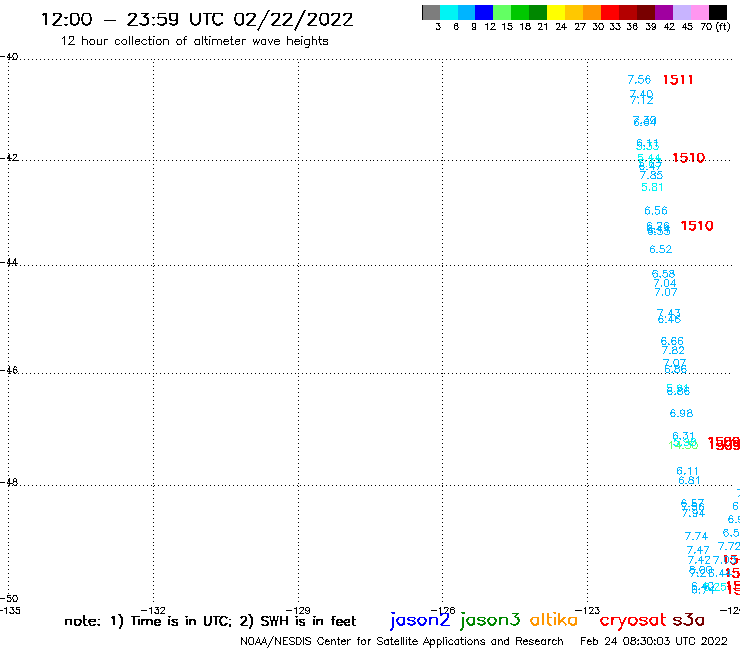The image size is (740, 650).
Task: Click the longitude axis label -132
Action: (x=153, y=610)
